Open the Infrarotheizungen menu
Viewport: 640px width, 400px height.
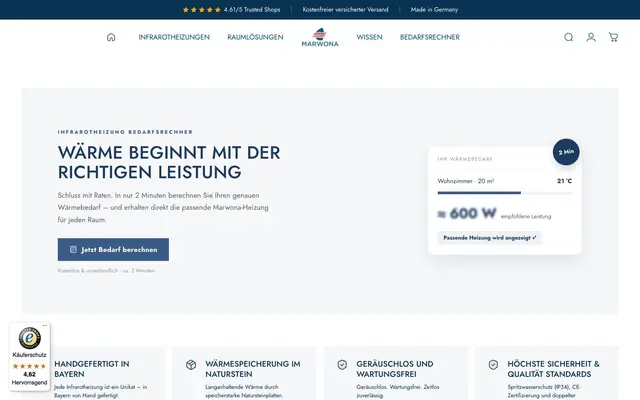click(174, 37)
